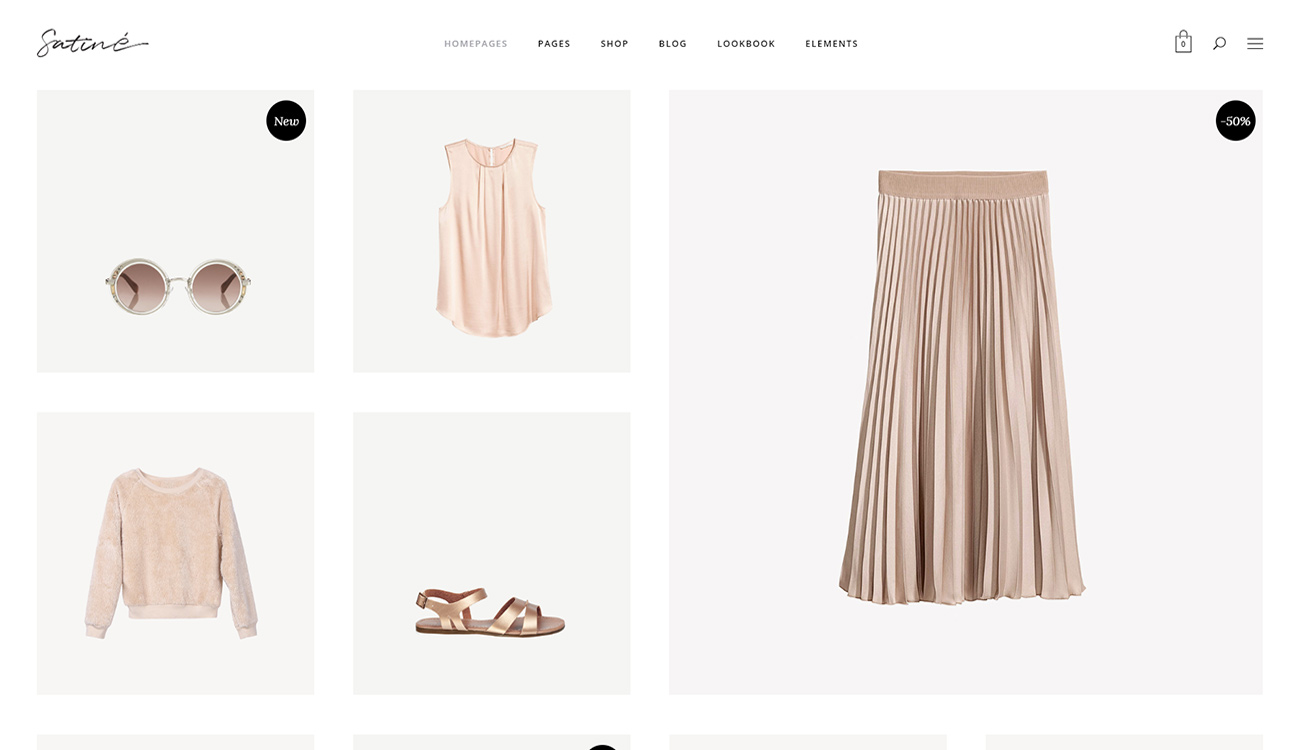Open the shopping bag cart icon
The width and height of the screenshot is (1300, 750).
tap(1183, 42)
